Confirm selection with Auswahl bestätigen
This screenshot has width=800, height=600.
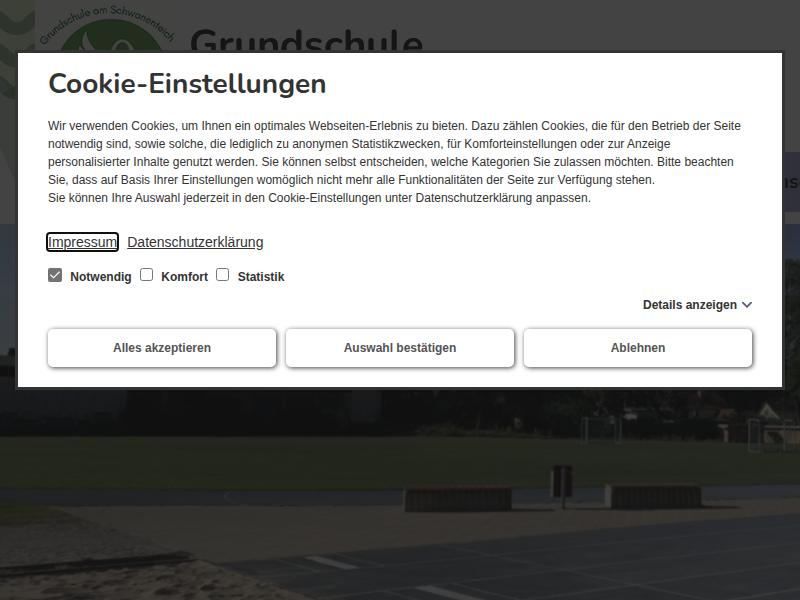click(x=400, y=348)
